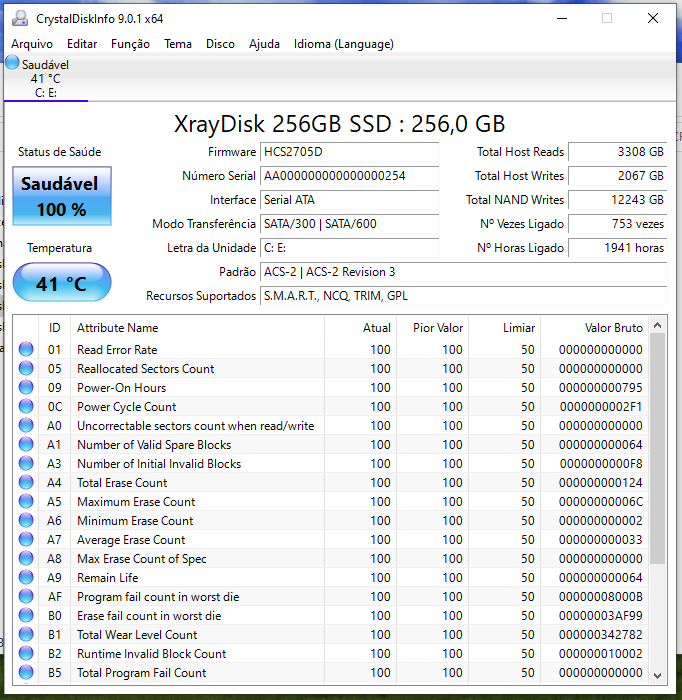Click the ID column header
This screenshot has width=682, height=700.
[54, 328]
